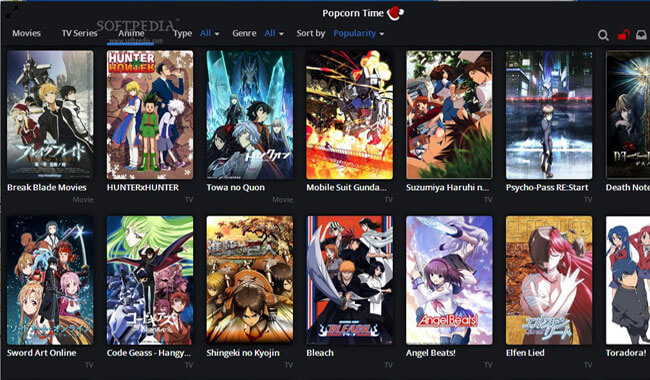Select the Towa no Quon poster
Viewport: 650px width, 380px height.
click(250, 115)
